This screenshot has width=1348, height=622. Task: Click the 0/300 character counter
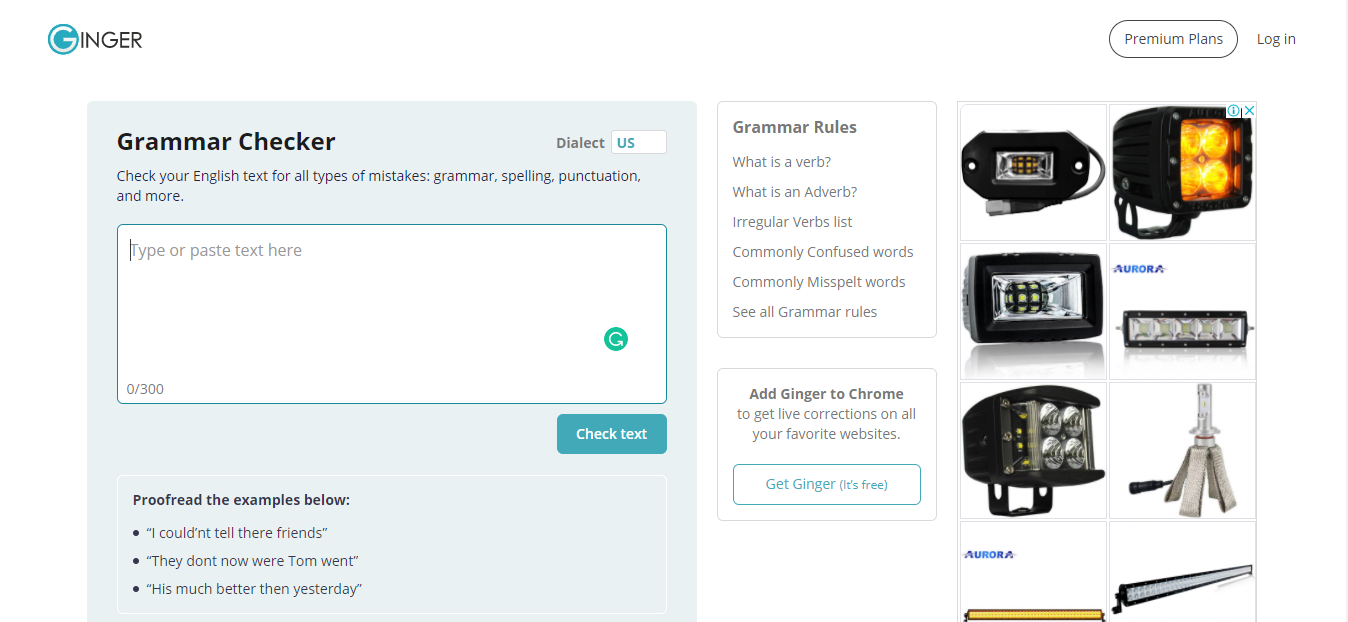click(x=145, y=389)
